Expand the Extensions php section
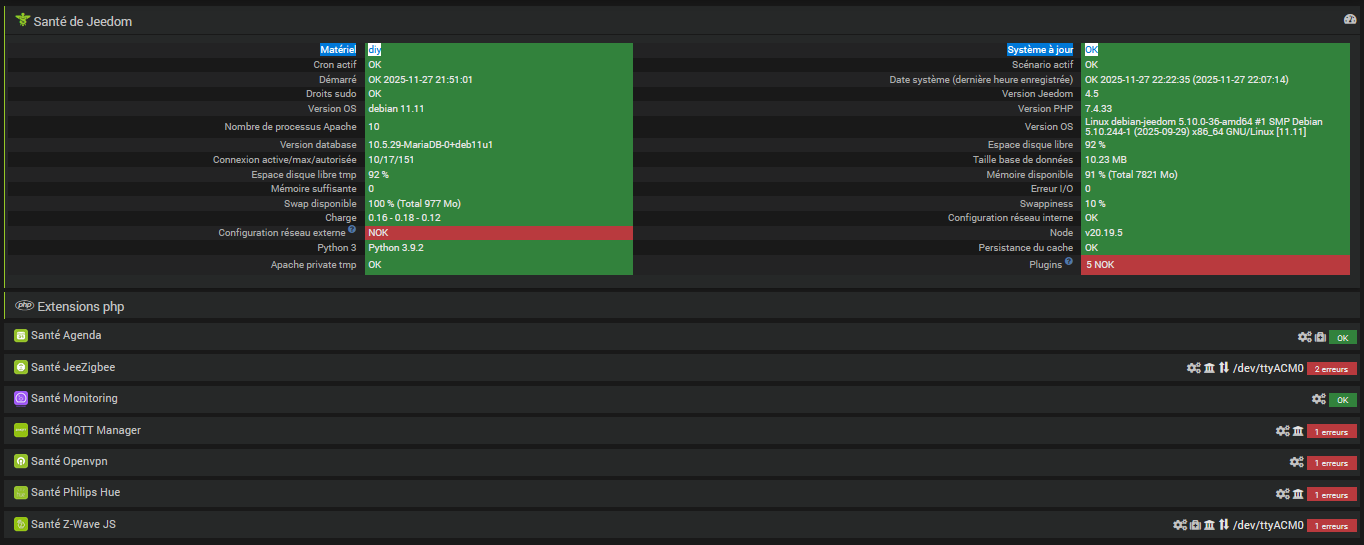Image resolution: width=1364 pixels, height=545 pixels. tap(80, 306)
